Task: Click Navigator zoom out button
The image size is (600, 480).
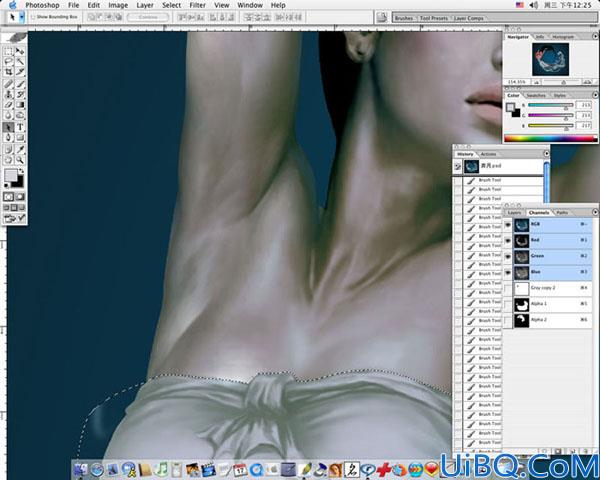Action: coord(537,82)
